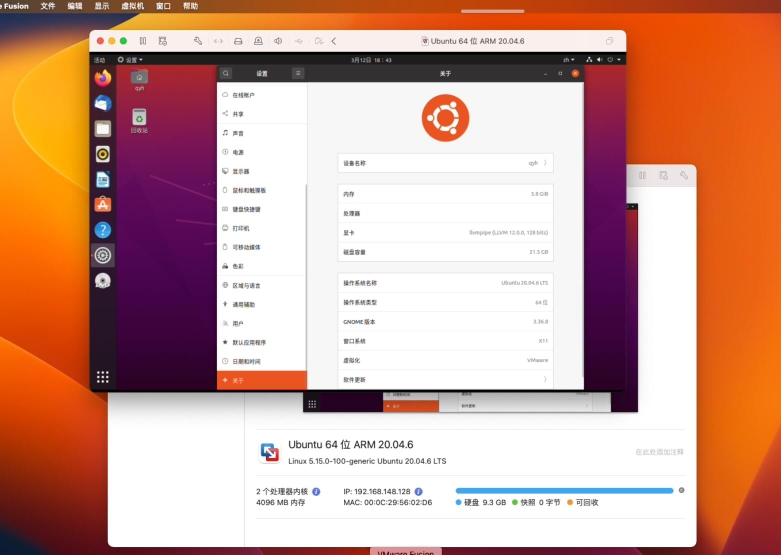Open the zh input source dropdown
The height and width of the screenshot is (555, 781).
pyautogui.click(x=568, y=60)
